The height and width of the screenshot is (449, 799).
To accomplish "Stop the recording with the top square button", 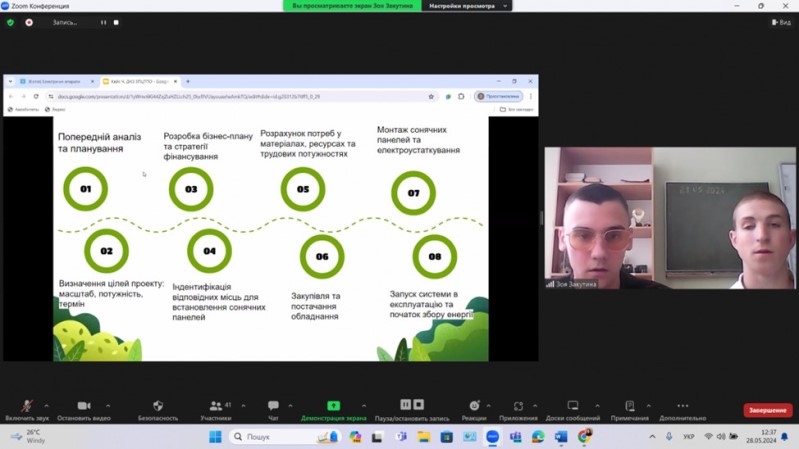I will click(x=116, y=22).
